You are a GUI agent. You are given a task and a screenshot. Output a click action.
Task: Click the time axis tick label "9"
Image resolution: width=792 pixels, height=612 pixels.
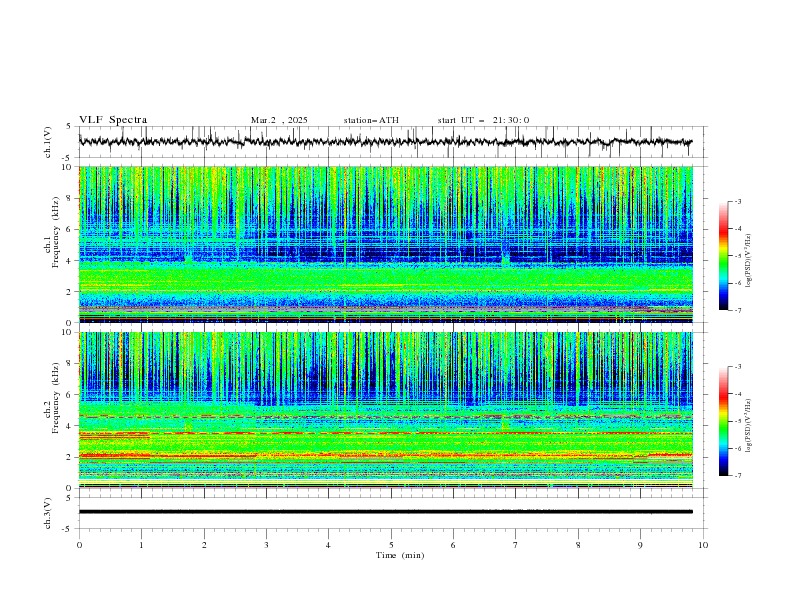point(640,545)
